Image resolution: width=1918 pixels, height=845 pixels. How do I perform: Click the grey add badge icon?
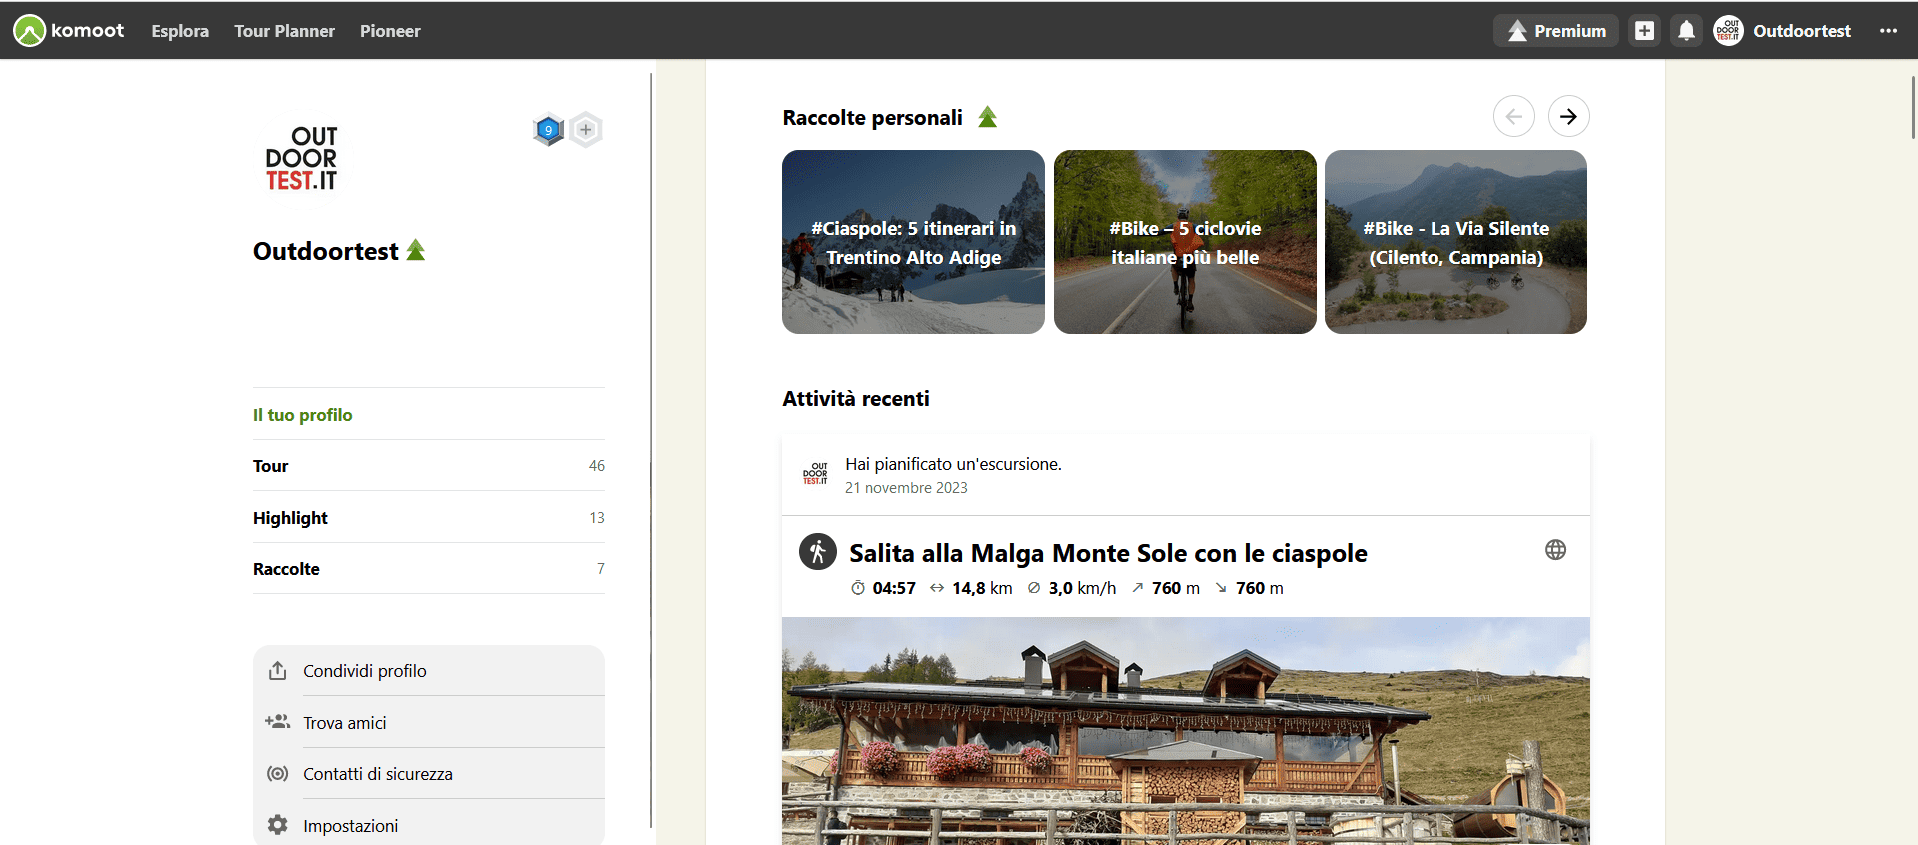tap(586, 130)
